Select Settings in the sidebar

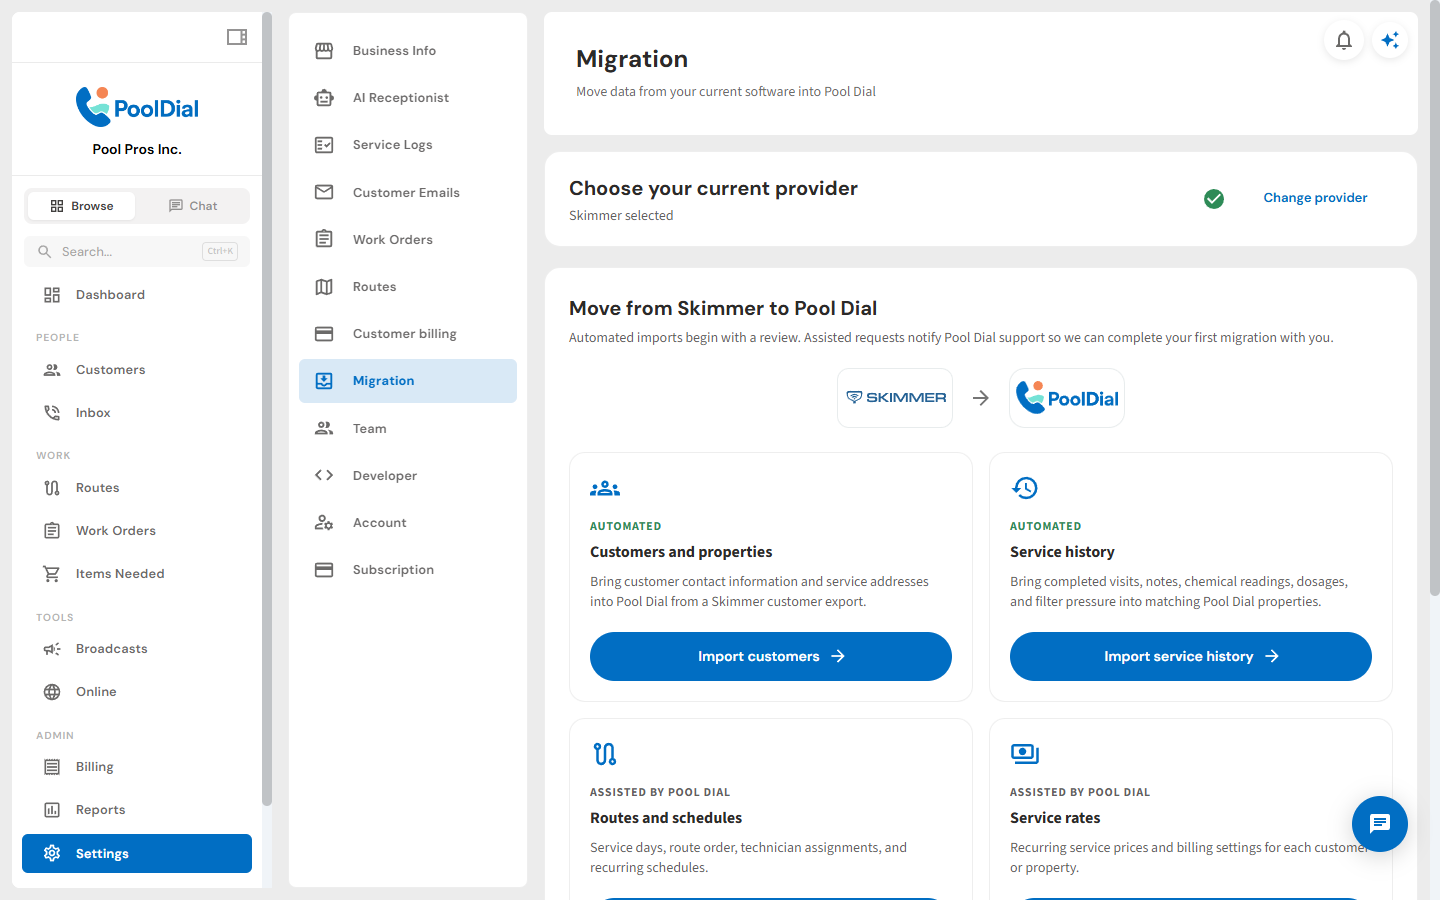click(x=137, y=854)
